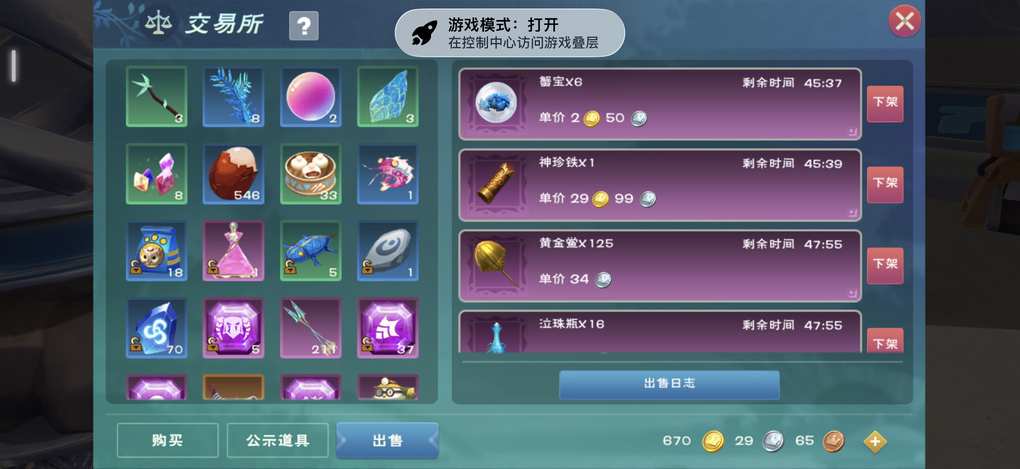
Task: Pick the pink dress item
Action: coord(233,250)
